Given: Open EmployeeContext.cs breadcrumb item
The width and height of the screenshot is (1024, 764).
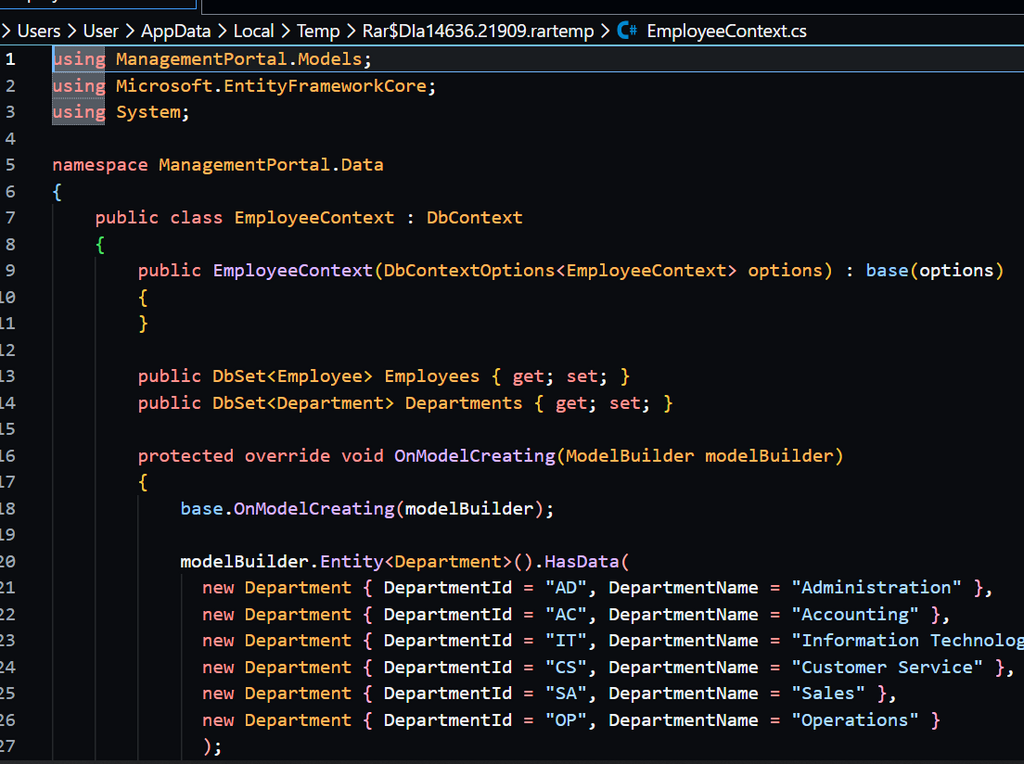Looking at the screenshot, I should [726, 31].
